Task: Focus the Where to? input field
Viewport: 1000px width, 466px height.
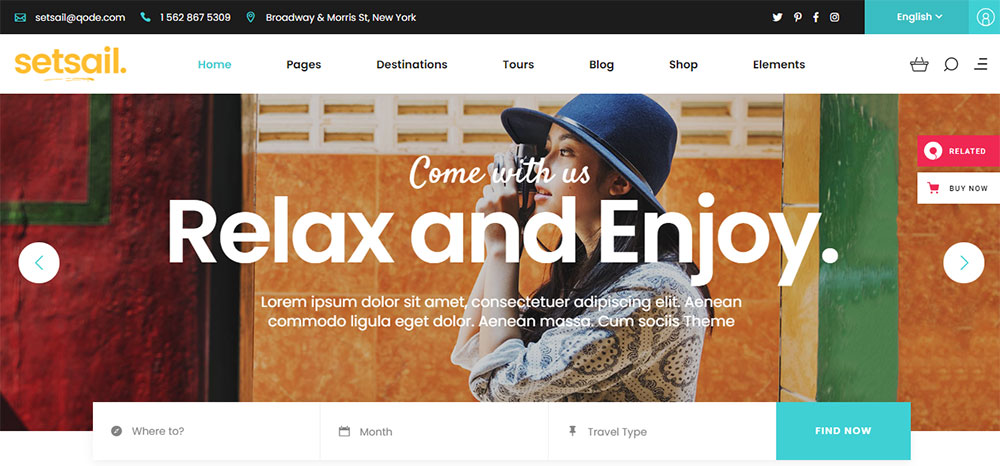Action: pyautogui.click(x=206, y=432)
